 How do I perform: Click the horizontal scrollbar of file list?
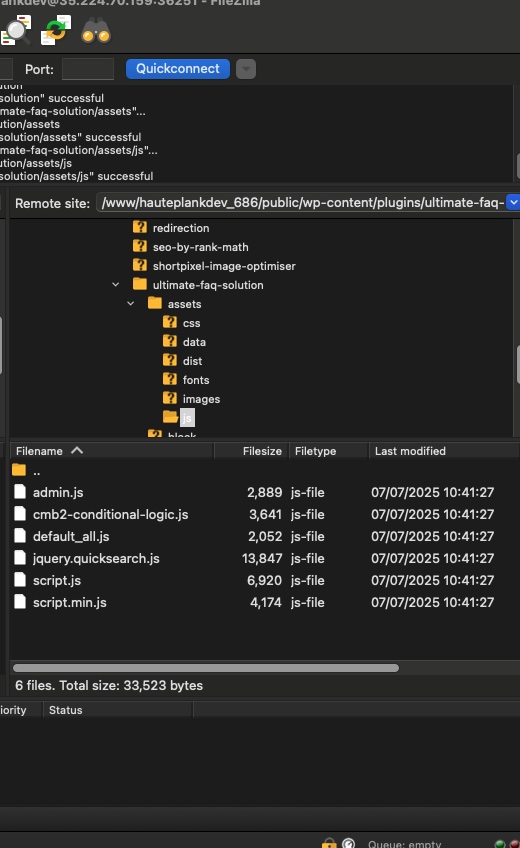pos(205,668)
